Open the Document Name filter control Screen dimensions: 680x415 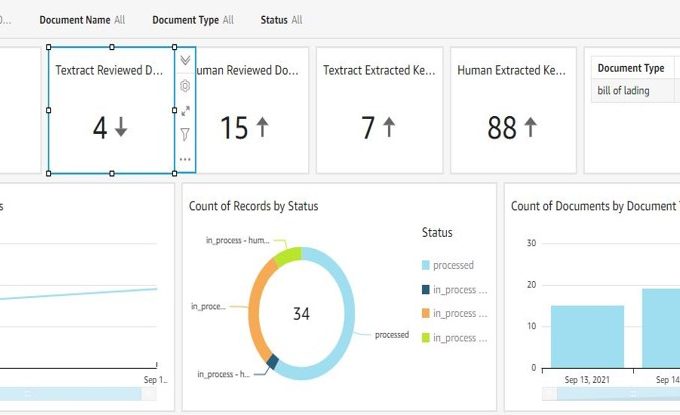point(82,20)
